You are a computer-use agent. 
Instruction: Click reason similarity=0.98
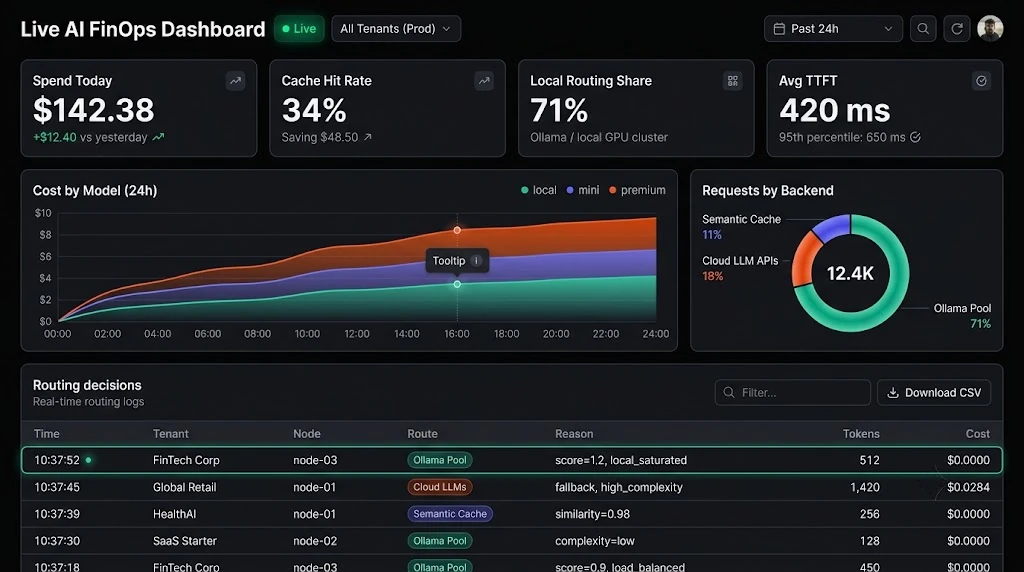(592, 514)
